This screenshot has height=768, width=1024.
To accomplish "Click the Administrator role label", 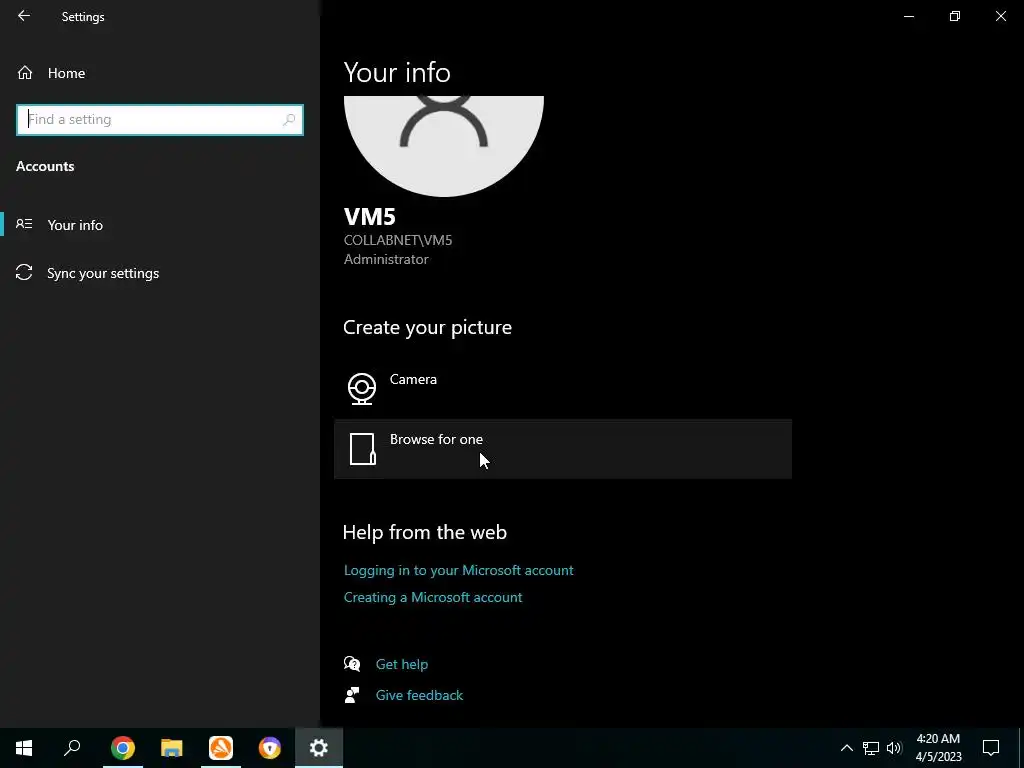I will tap(386, 259).
